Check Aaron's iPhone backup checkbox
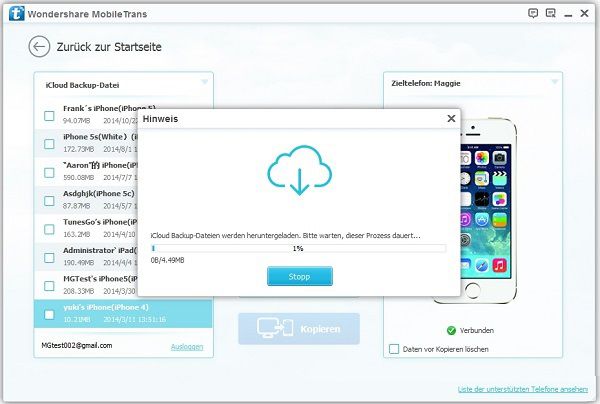This screenshot has width=600, height=404. [49, 173]
